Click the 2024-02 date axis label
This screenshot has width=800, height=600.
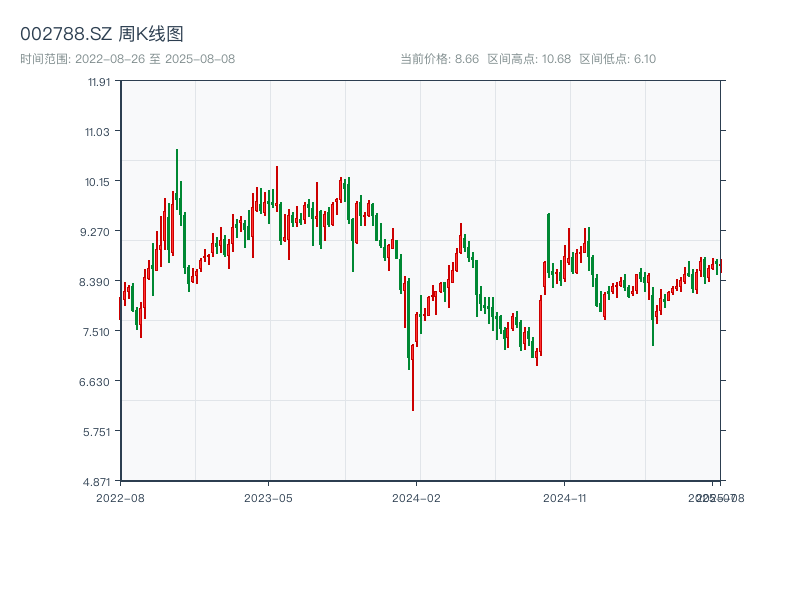(416, 498)
